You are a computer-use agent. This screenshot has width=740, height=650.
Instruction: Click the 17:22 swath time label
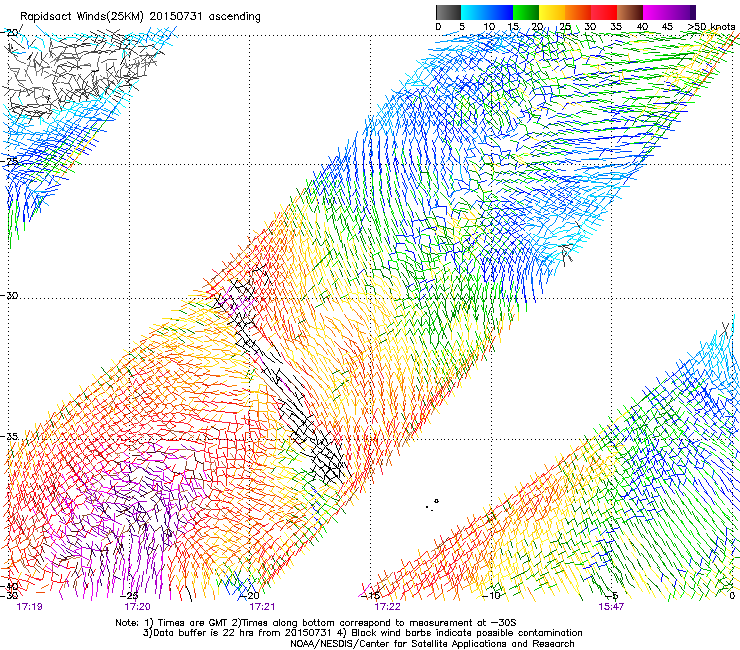point(387,607)
